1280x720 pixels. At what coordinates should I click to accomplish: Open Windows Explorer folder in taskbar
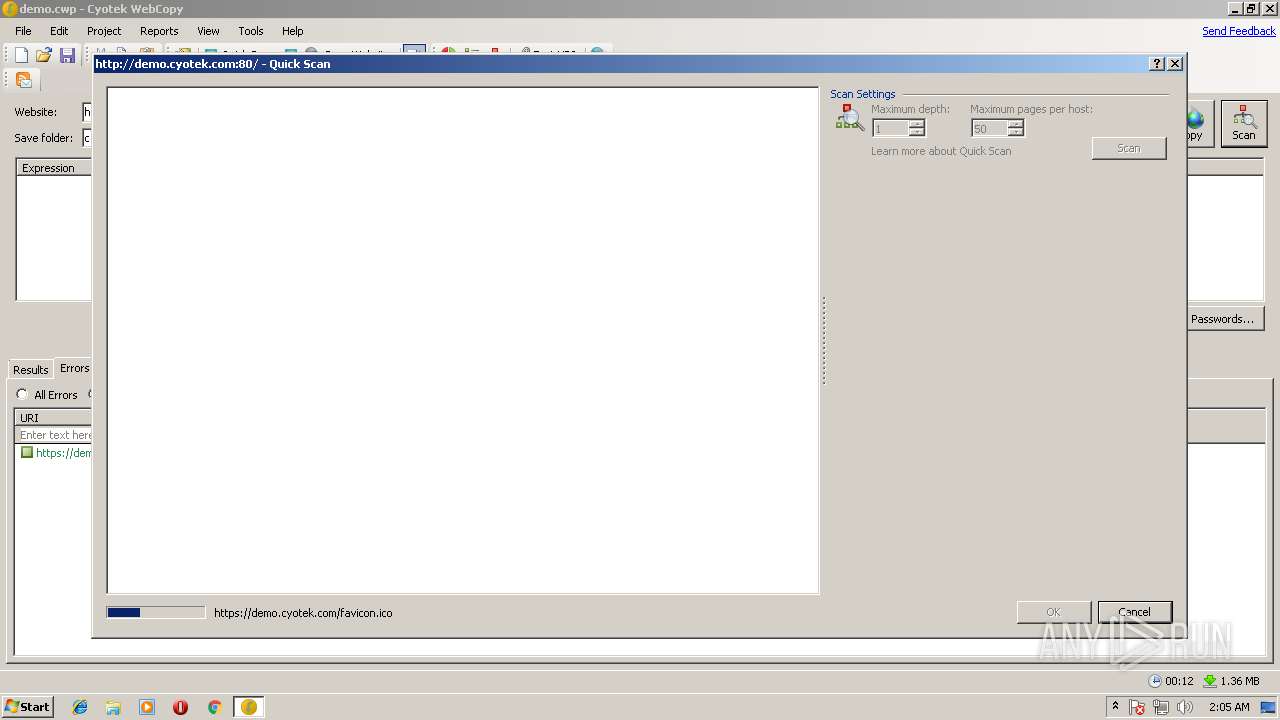(113, 707)
